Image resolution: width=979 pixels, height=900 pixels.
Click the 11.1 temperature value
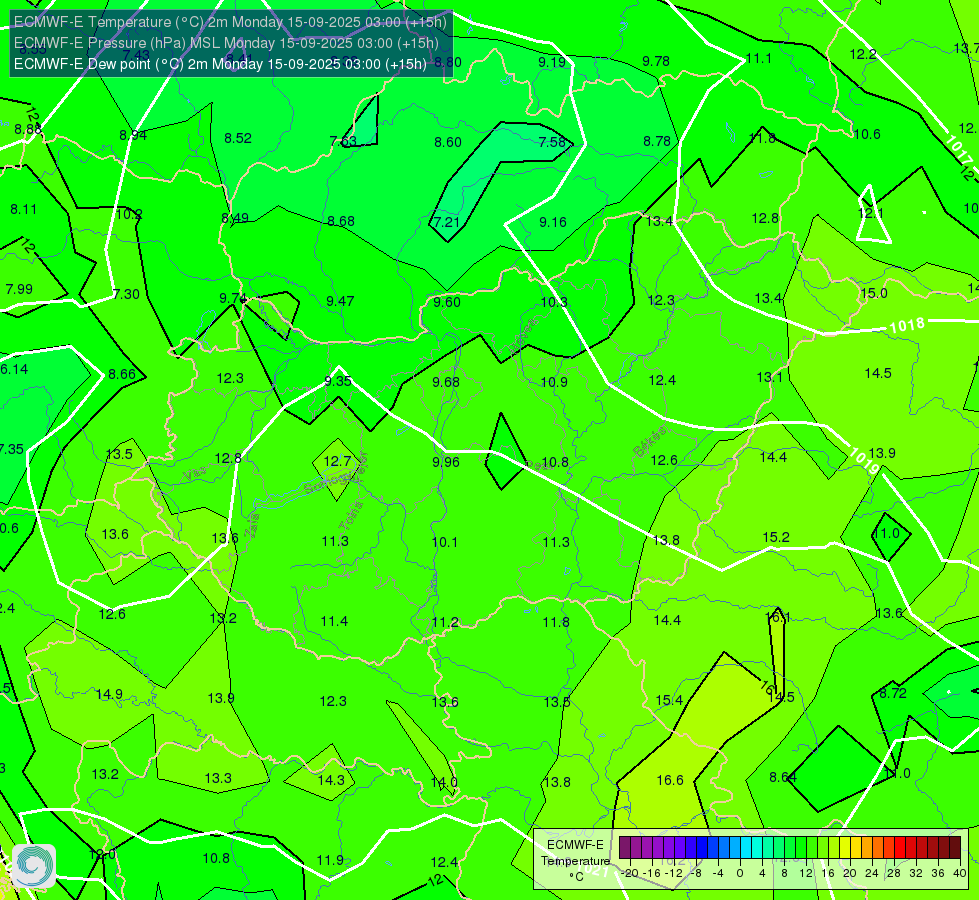(x=759, y=58)
